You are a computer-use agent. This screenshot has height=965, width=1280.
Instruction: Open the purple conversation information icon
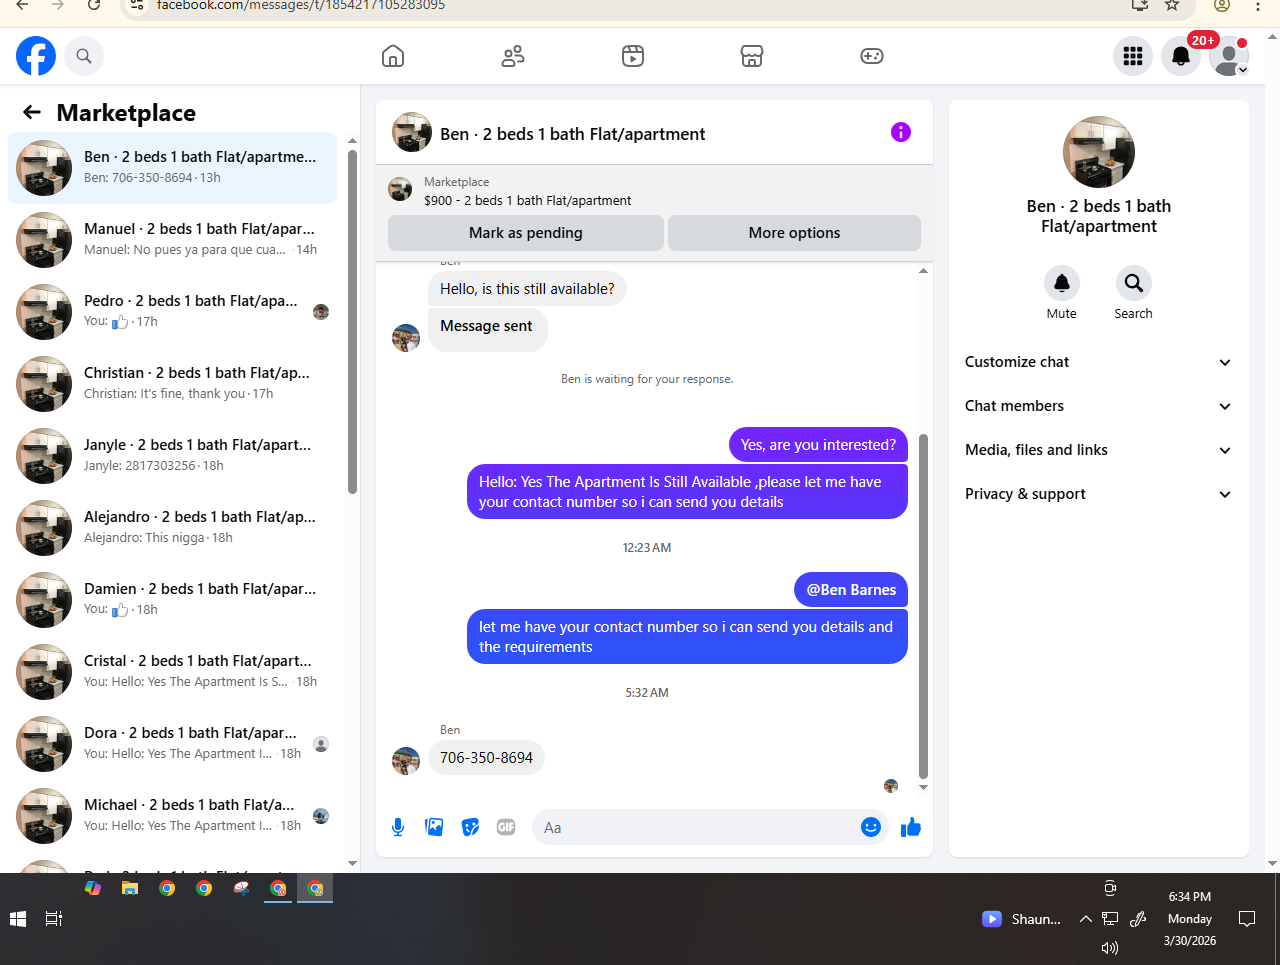901,132
